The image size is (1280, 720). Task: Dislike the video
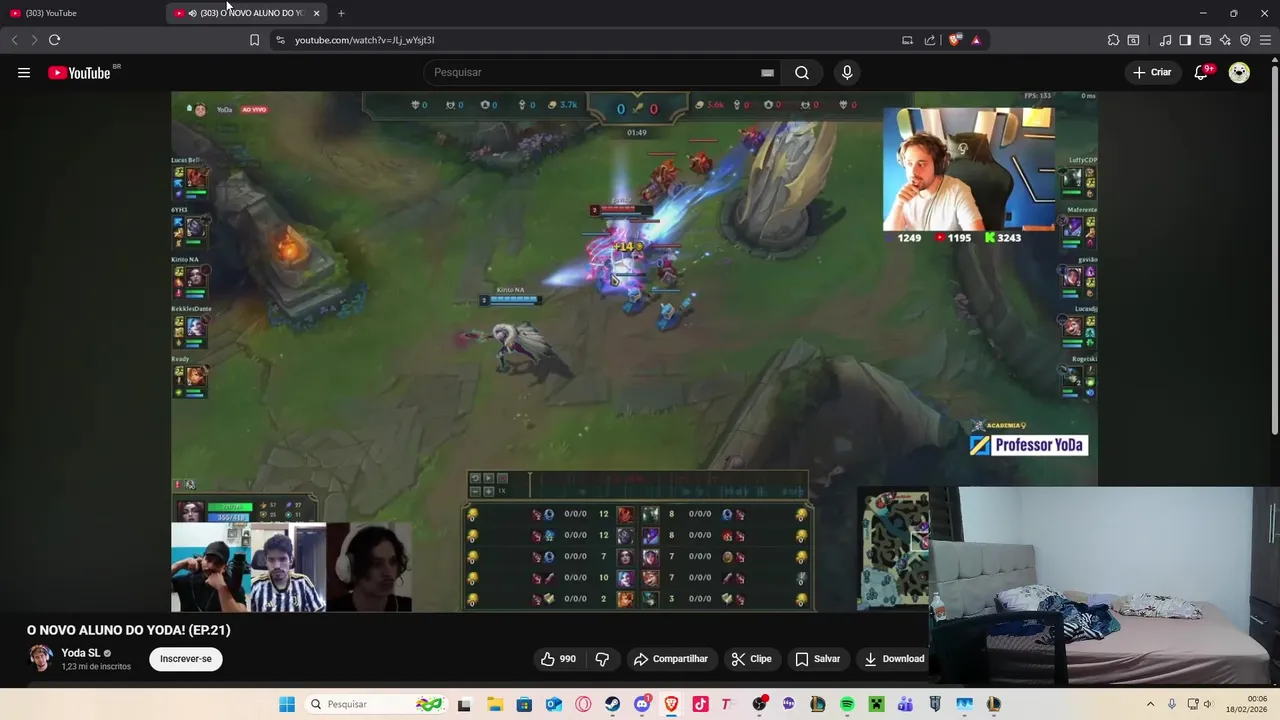point(602,659)
